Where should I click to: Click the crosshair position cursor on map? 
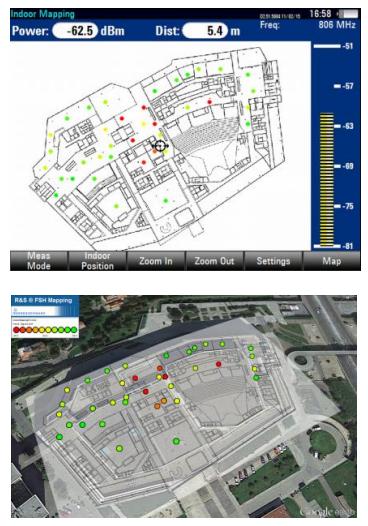tap(160, 146)
